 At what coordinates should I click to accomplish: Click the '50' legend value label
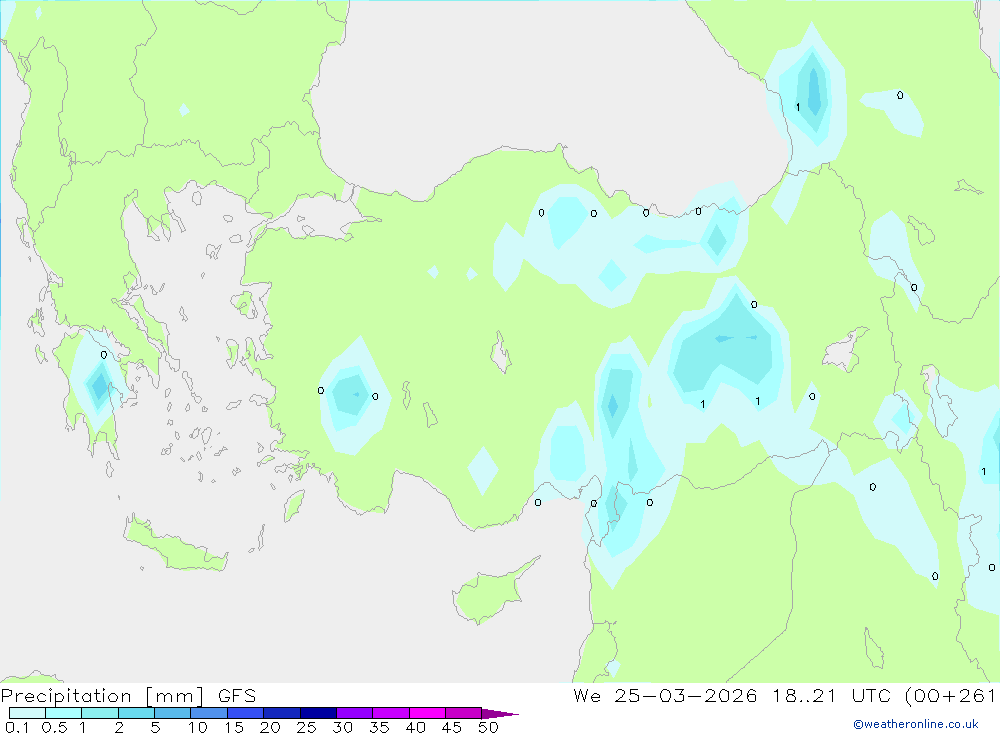click(x=489, y=727)
